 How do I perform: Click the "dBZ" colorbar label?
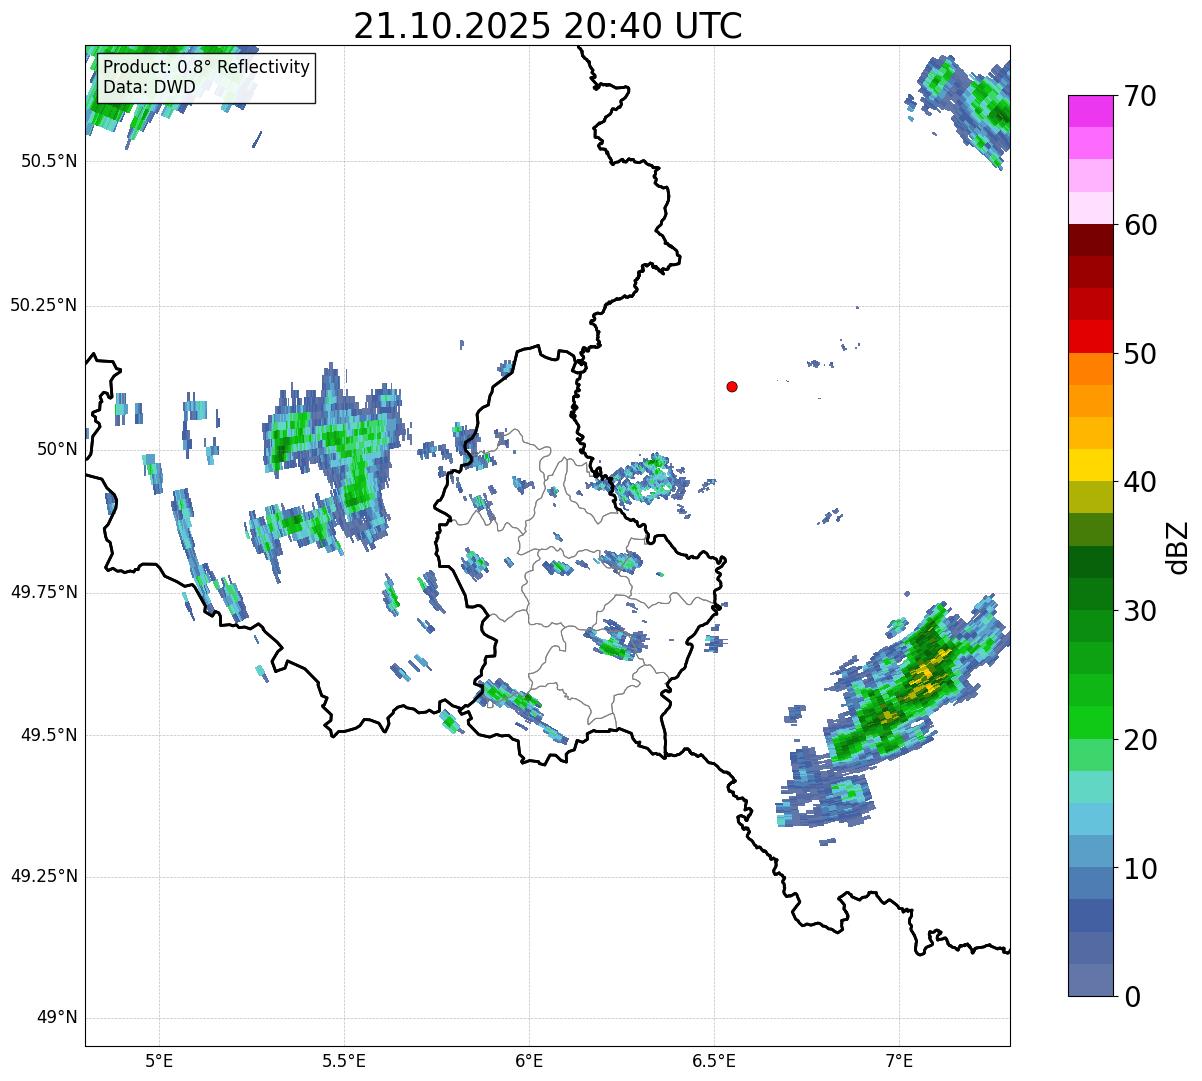click(x=1178, y=546)
